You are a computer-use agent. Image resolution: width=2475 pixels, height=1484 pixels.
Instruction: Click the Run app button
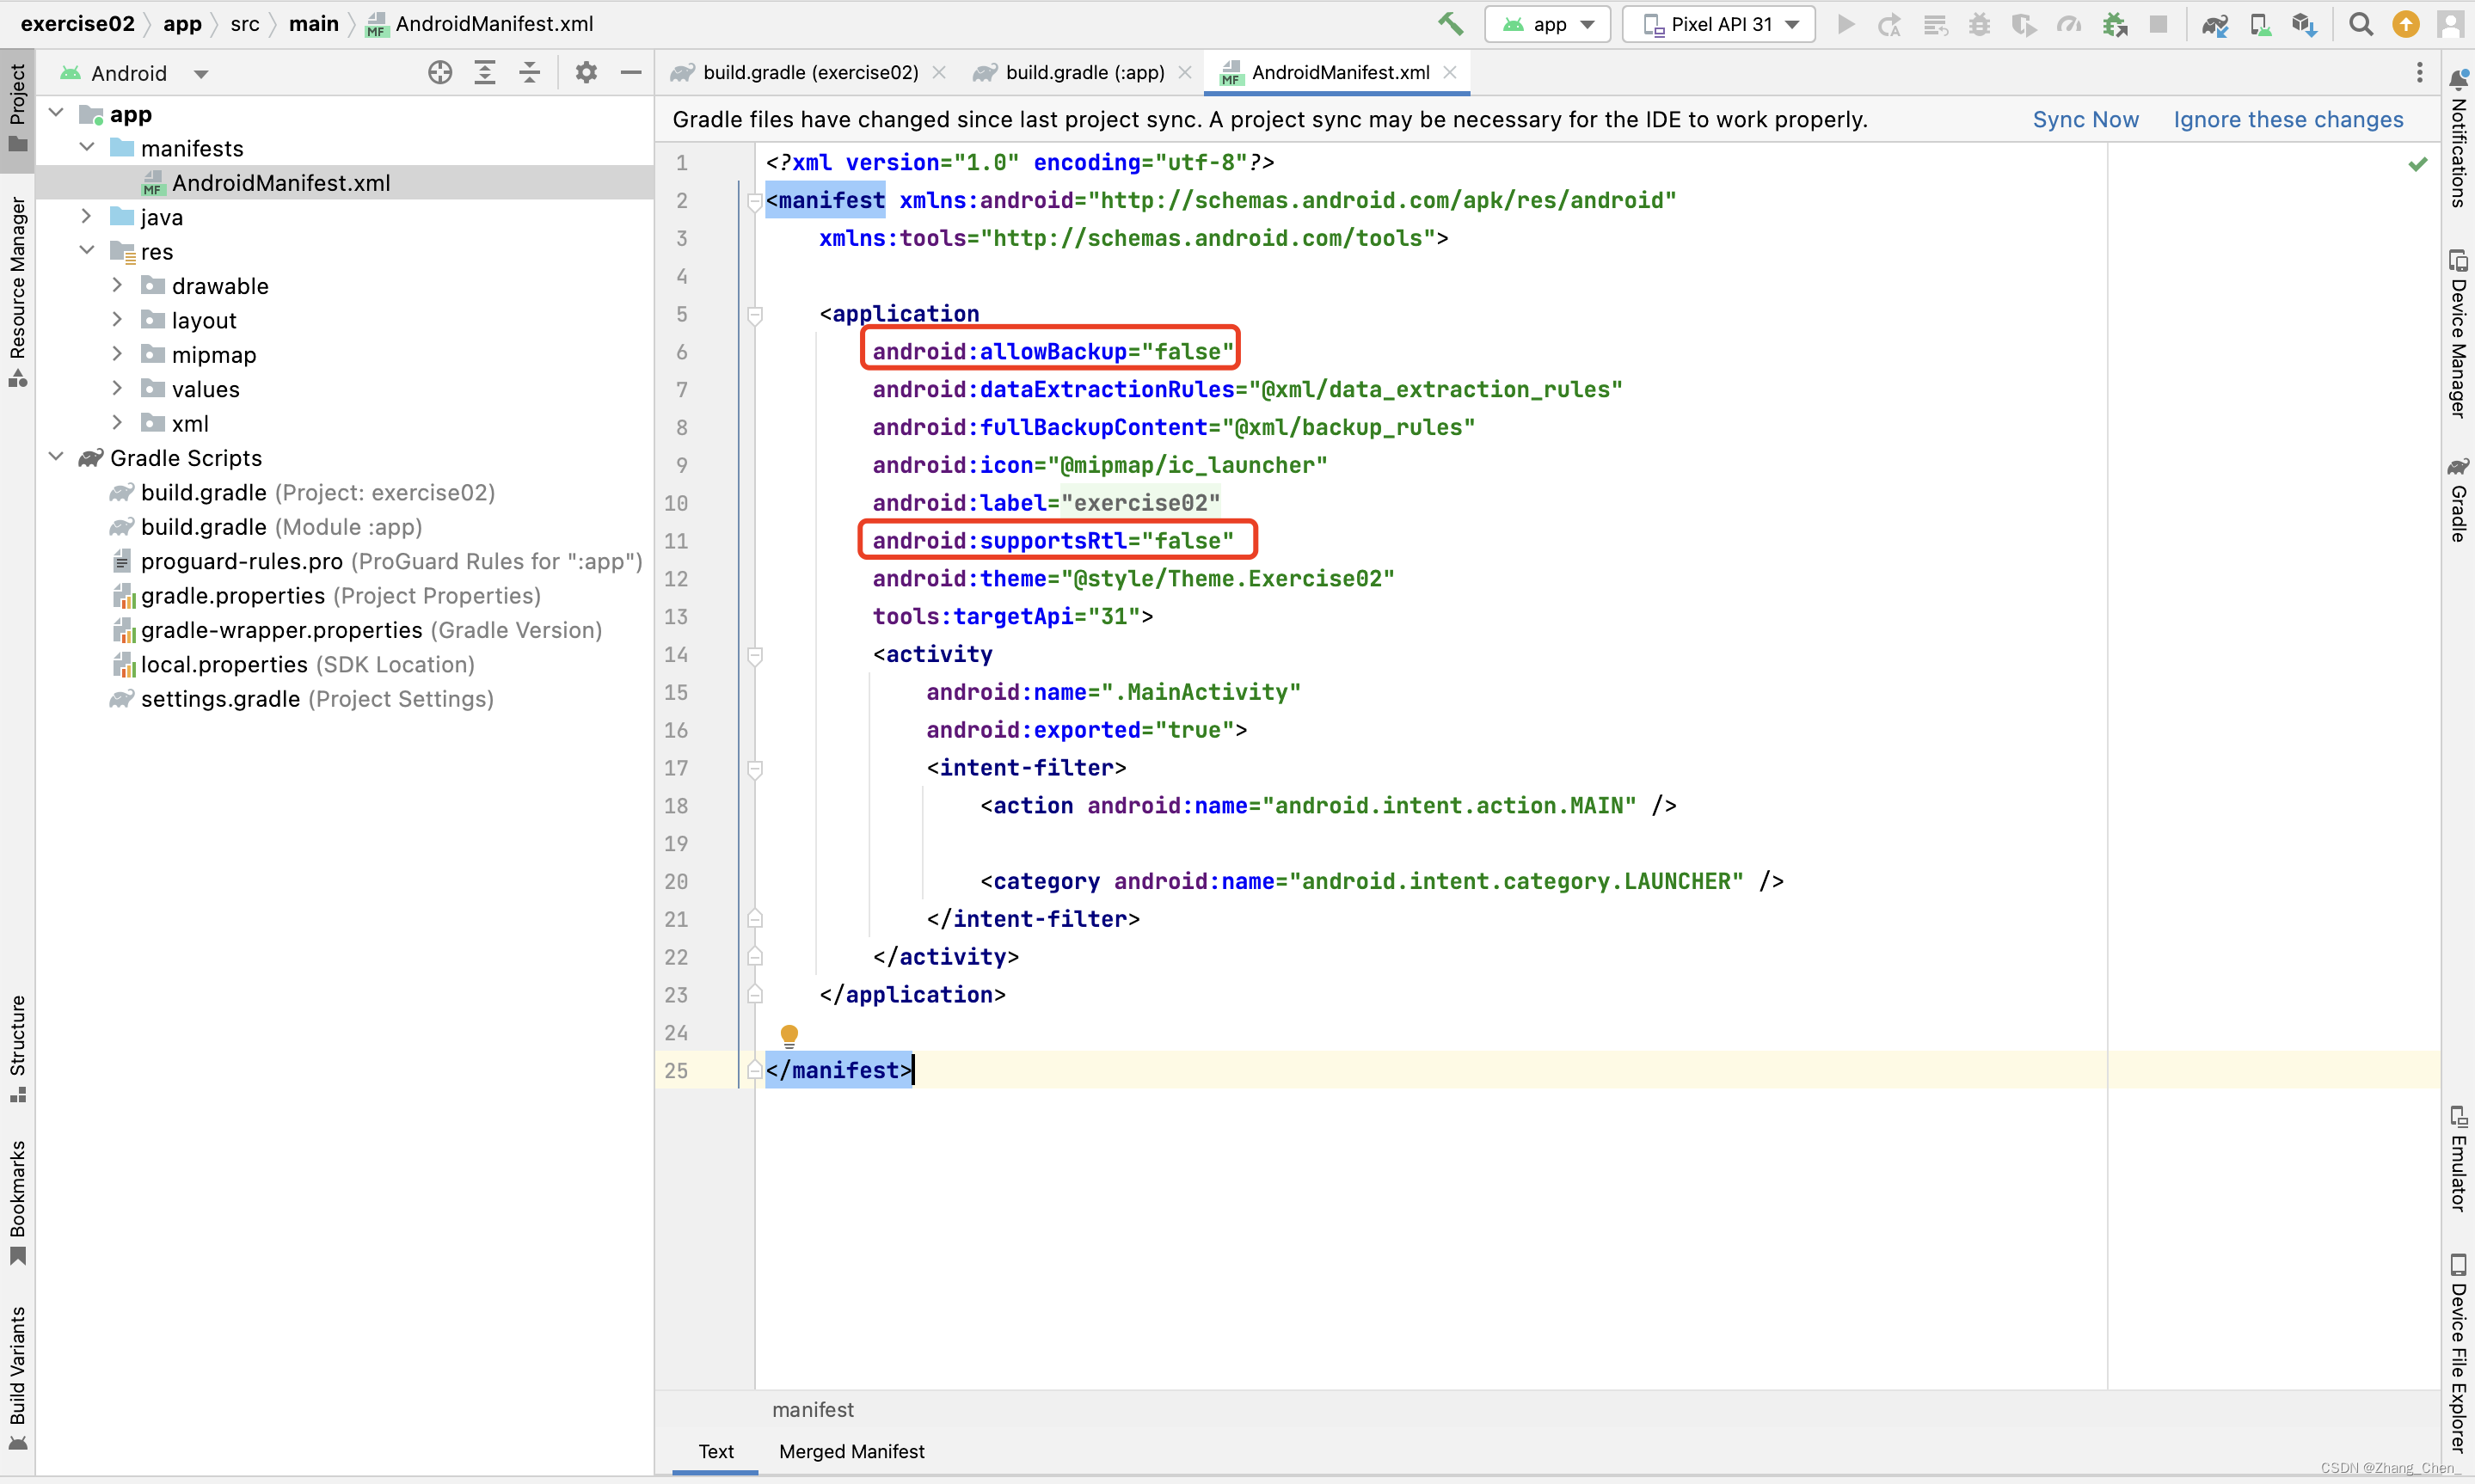tap(1845, 25)
